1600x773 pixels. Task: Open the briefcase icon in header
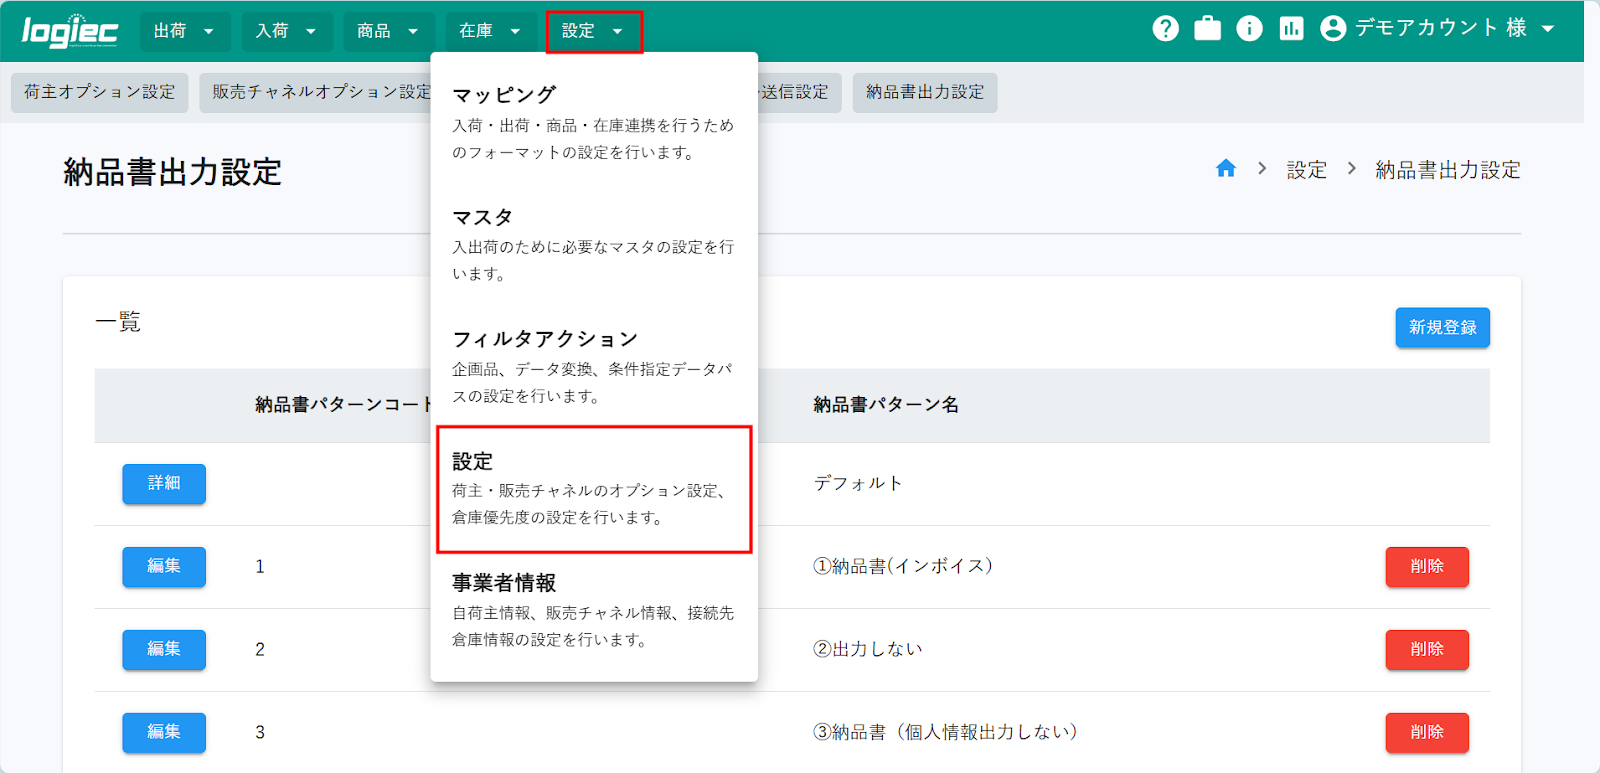pos(1207,29)
